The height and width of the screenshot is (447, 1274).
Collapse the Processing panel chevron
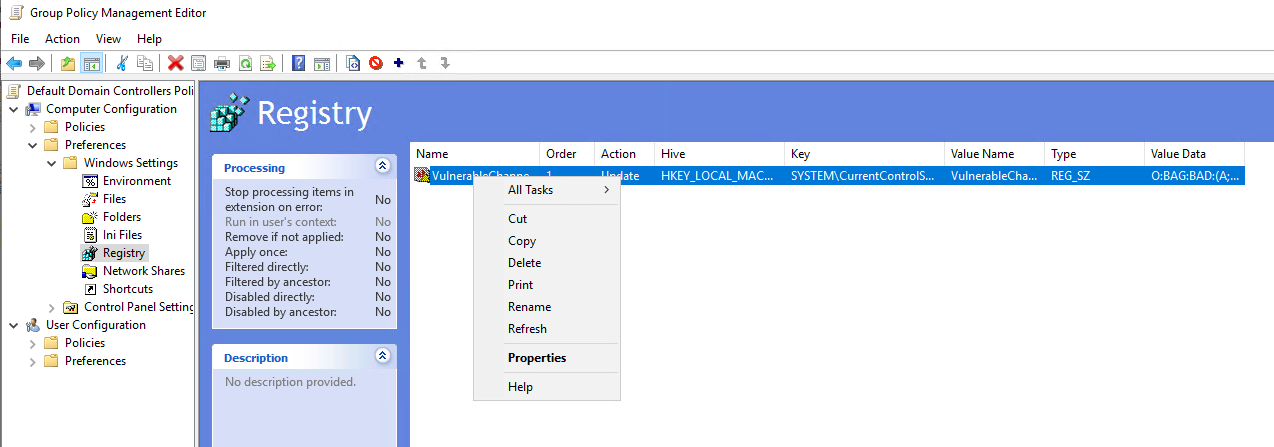(x=381, y=166)
